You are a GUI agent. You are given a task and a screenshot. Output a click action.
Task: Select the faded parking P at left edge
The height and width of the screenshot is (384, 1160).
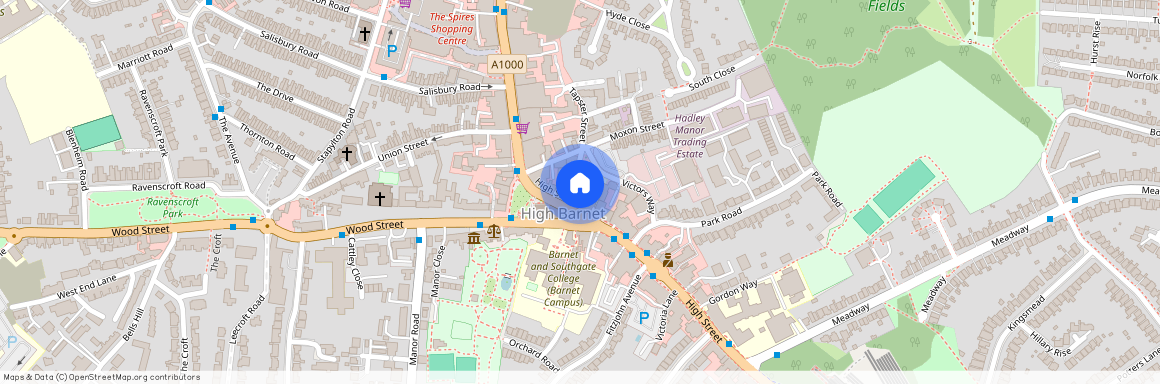point(11,341)
